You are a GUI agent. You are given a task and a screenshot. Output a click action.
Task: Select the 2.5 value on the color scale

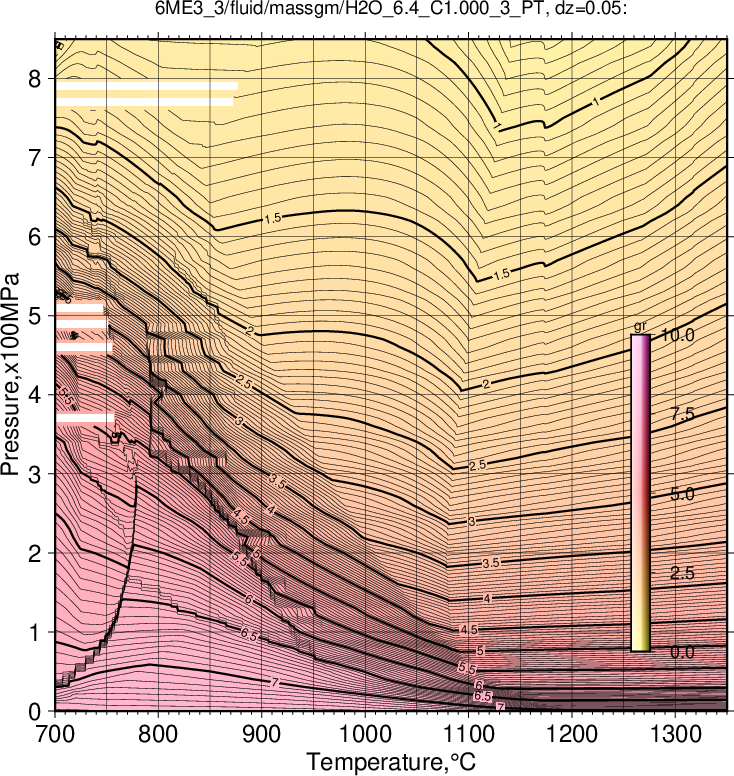[683, 573]
